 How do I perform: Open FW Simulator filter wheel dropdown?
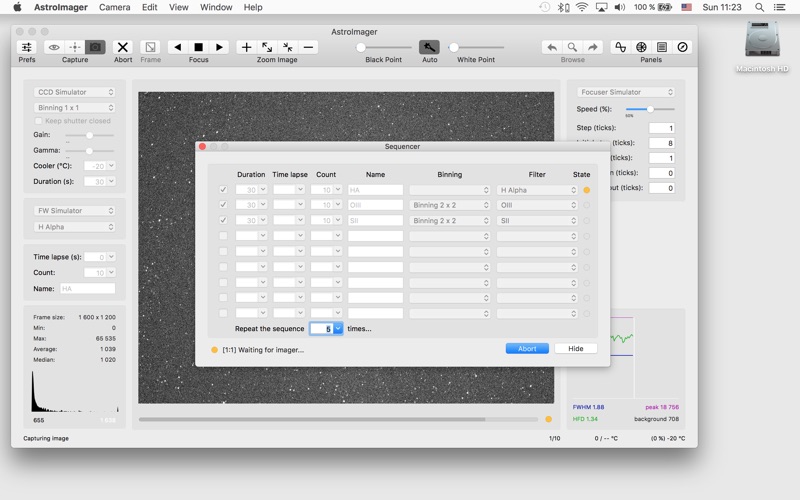point(74,210)
